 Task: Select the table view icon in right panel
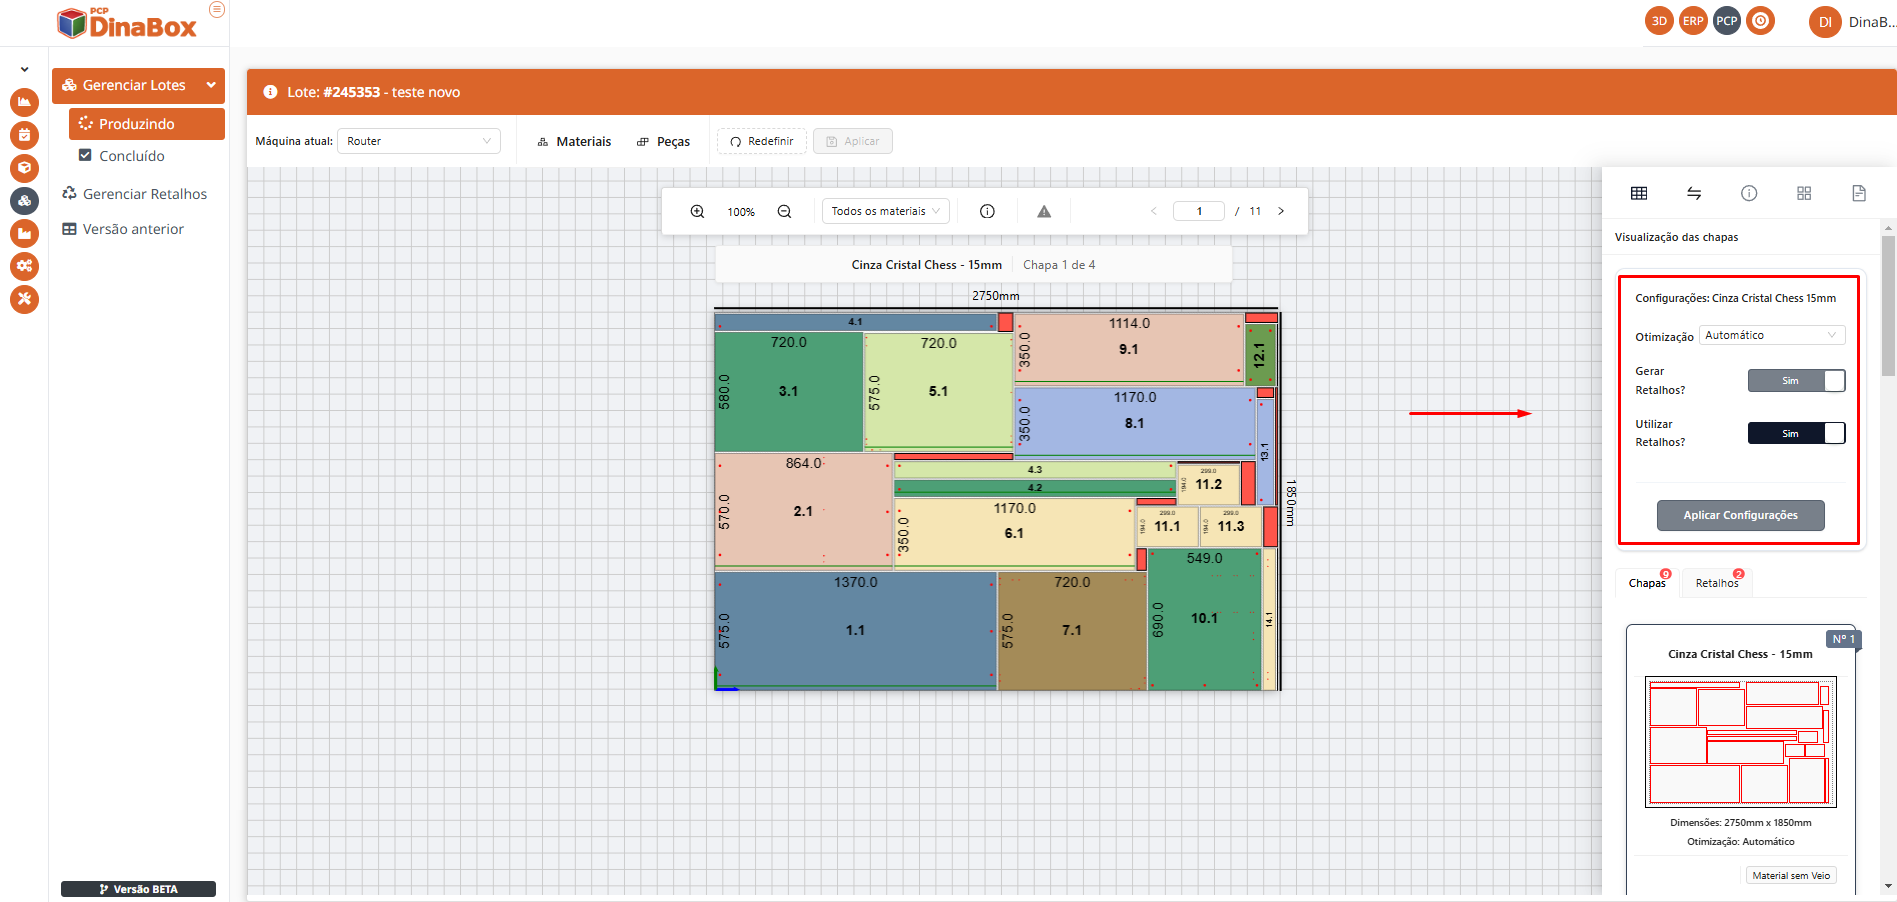[1639, 193]
